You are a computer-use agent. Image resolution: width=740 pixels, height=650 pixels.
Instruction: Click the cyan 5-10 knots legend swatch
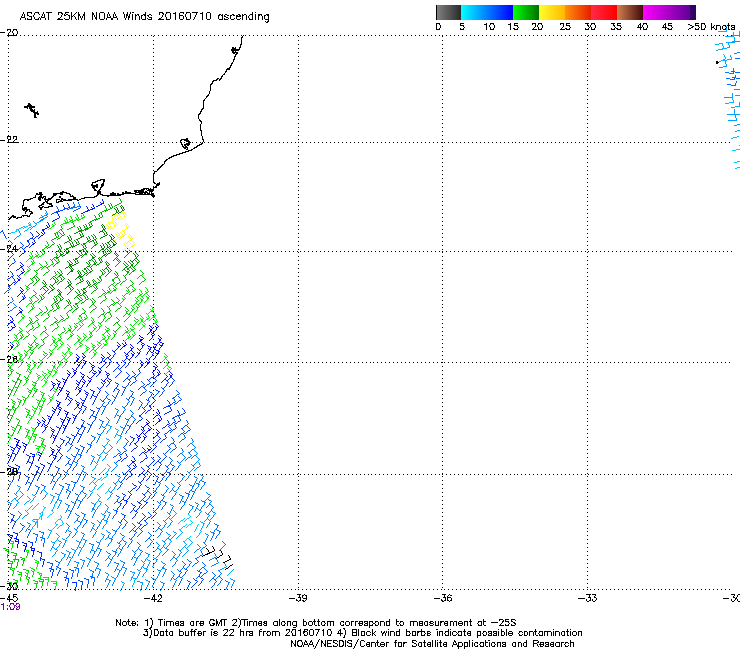coord(474,12)
